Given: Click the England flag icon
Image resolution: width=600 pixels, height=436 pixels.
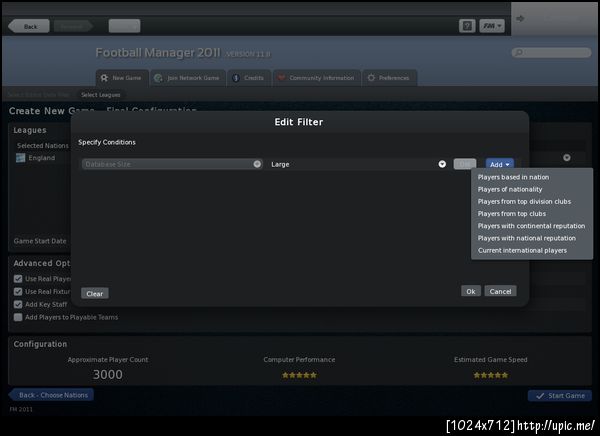Looking at the screenshot, I should (x=20, y=158).
